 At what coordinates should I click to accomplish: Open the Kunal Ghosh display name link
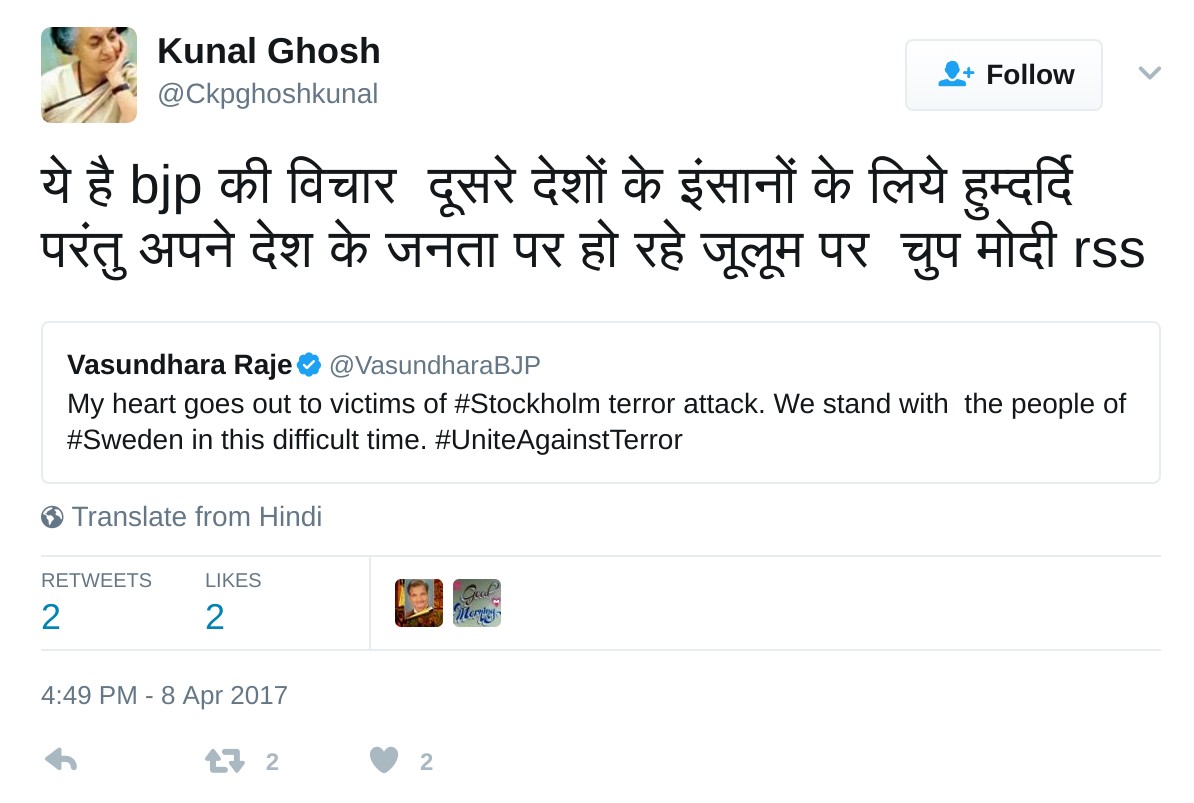pyautogui.click(x=269, y=51)
